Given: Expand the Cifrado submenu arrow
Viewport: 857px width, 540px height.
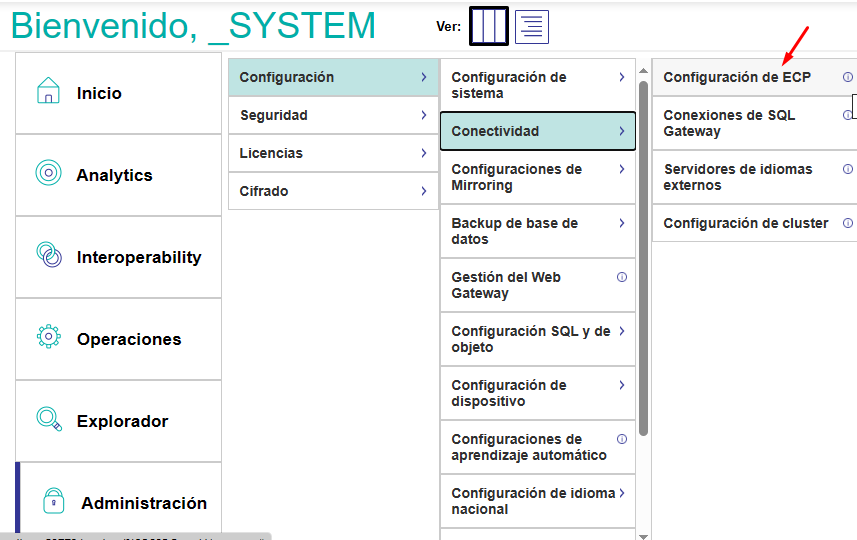Looking at the screenshot, I should click(x=423, y=191).
